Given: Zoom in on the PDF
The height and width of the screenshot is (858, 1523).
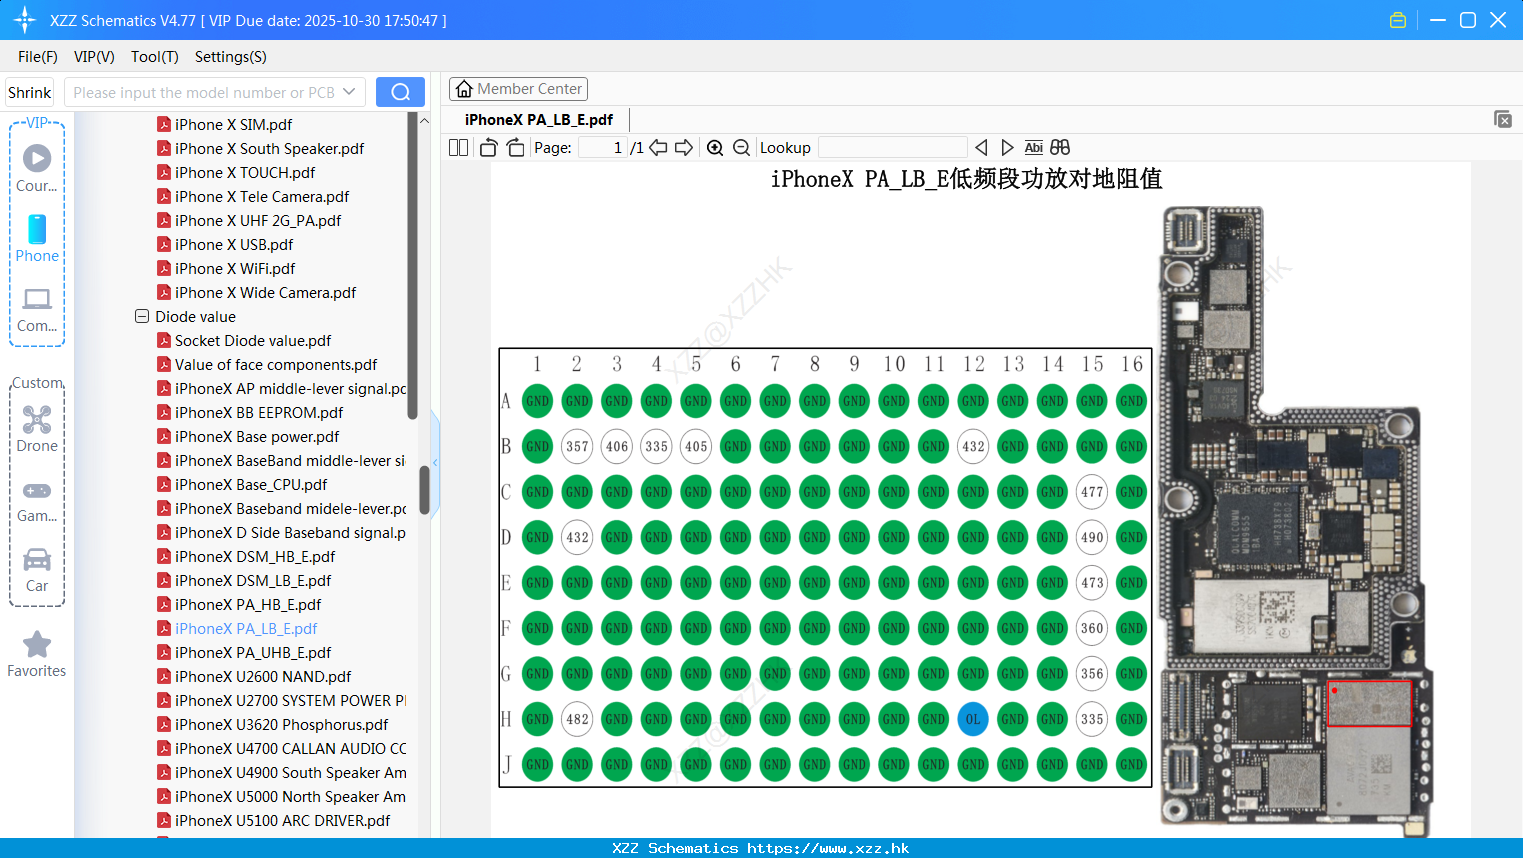Looking at the screenshot, I should click(715, 147).
